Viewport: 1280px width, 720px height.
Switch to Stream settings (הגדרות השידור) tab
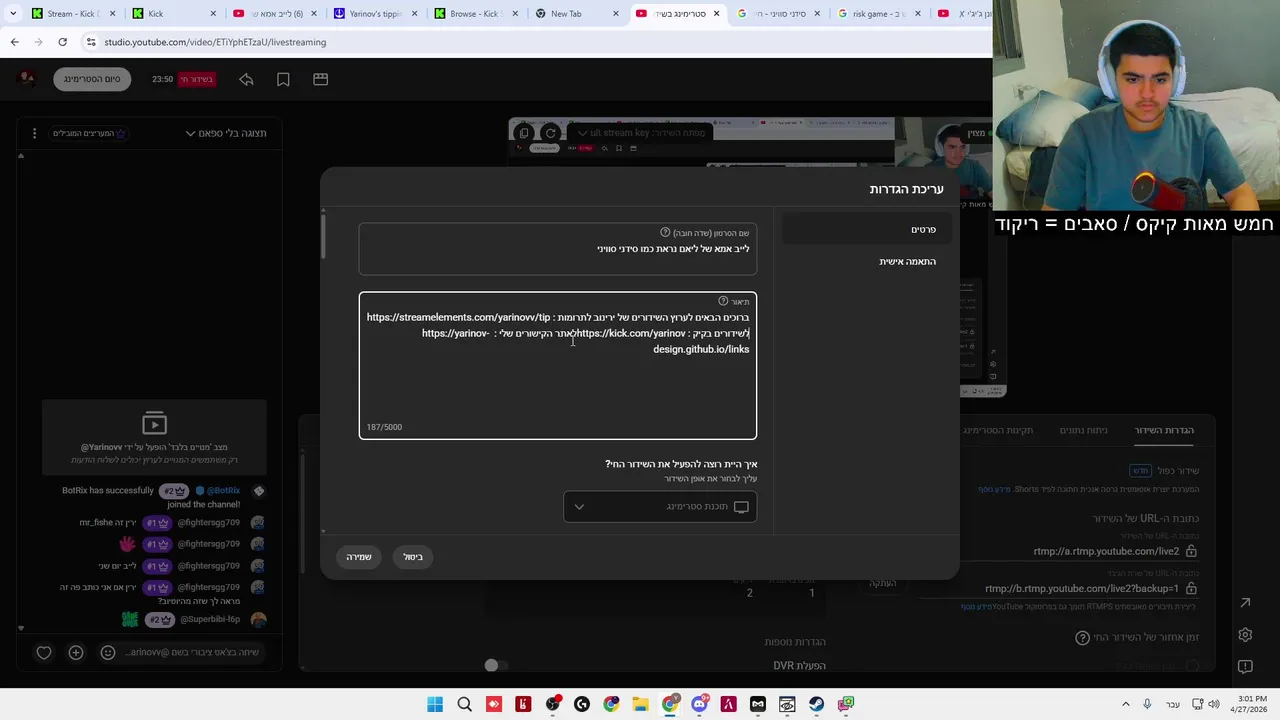[1164, 430]
